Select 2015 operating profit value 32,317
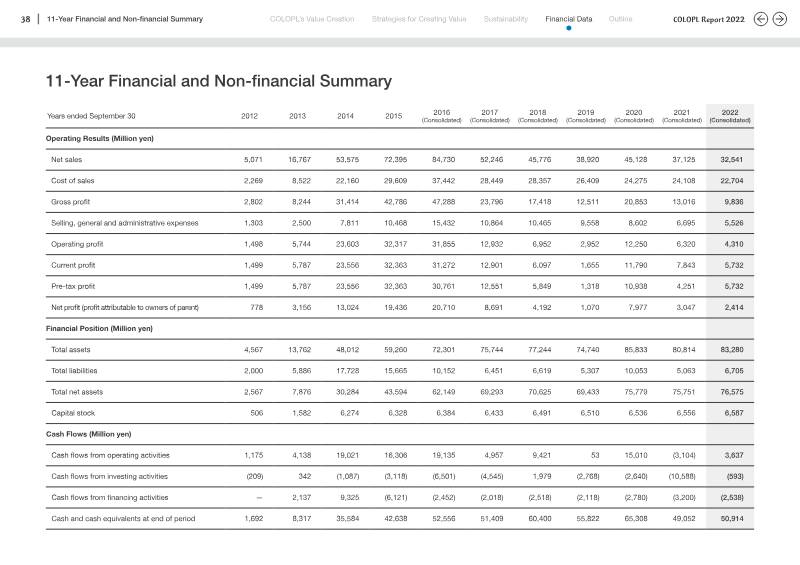This screenshot has height=565, width=800. pyautogui.click(x=395, y=244)
